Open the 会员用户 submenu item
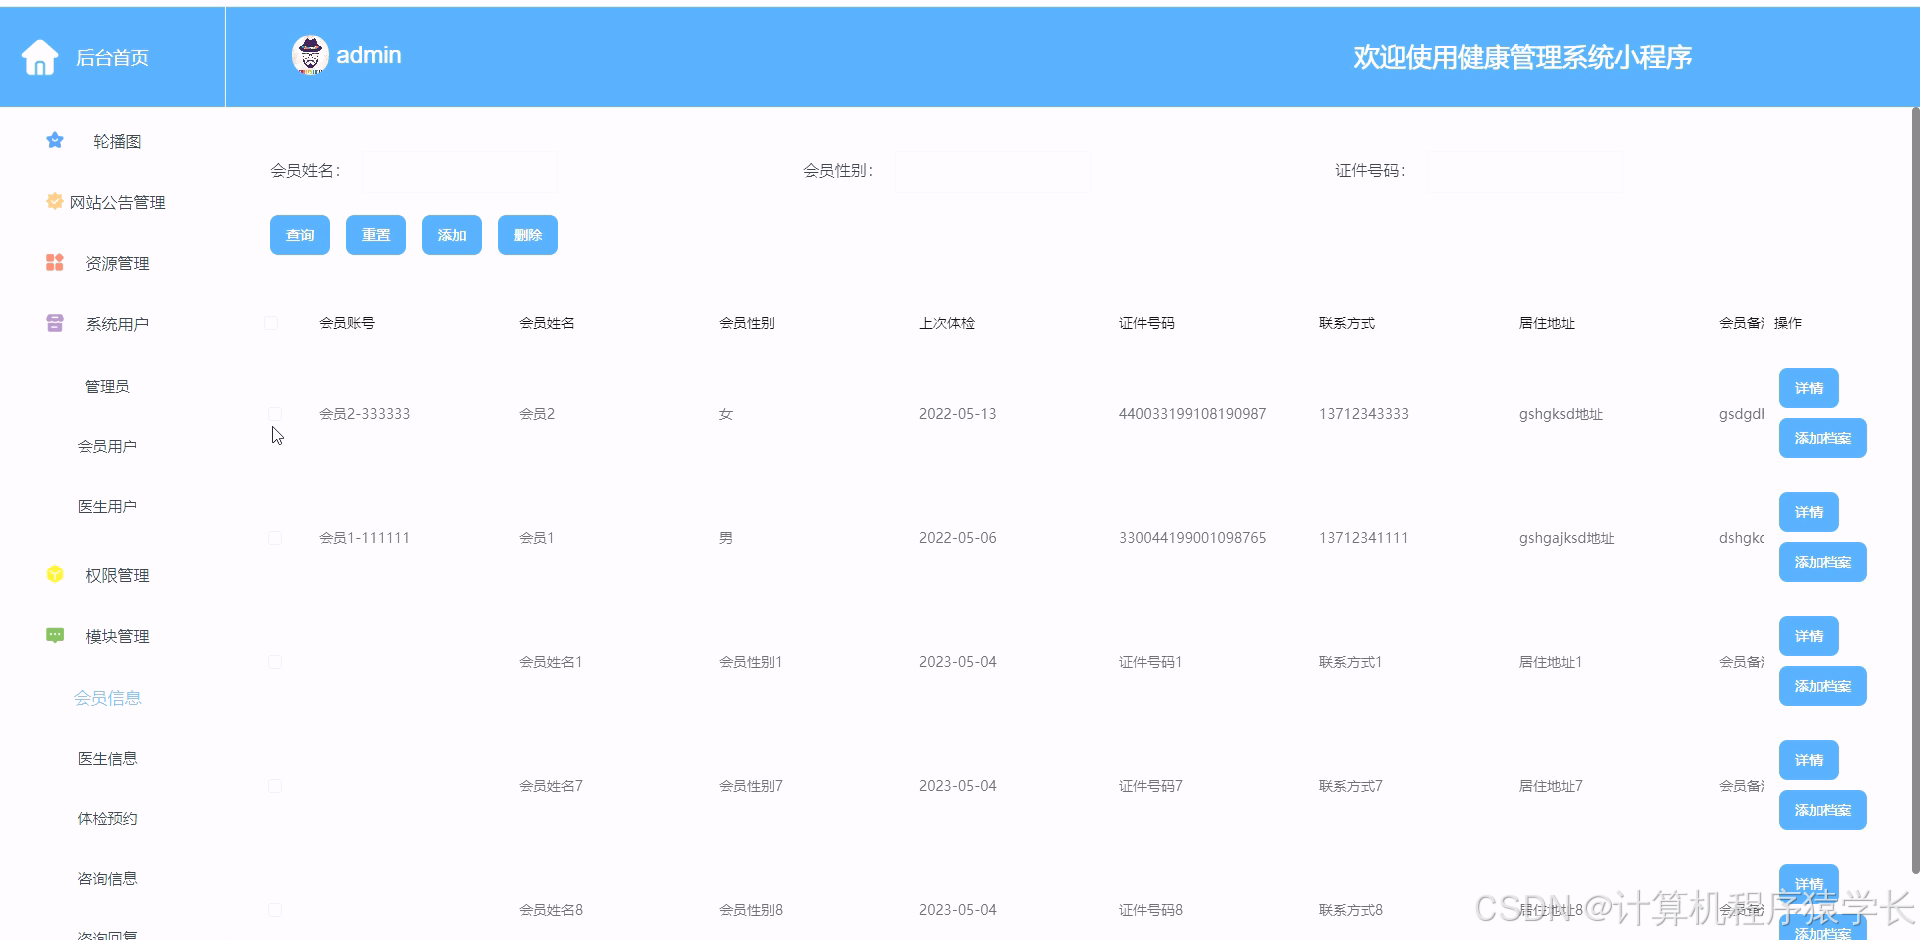Image resolution: width=1920 pixels, height=940 pixels. click(107, 446)
